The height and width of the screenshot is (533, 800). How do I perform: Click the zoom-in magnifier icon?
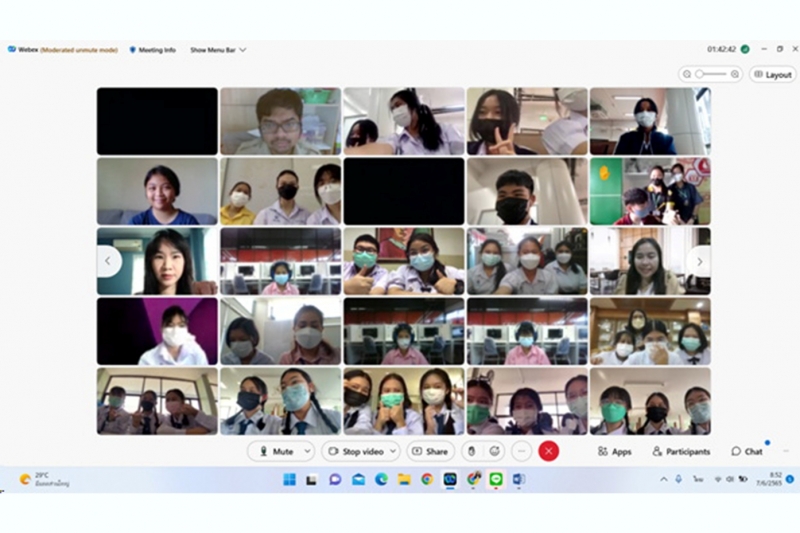coord(735,74)
